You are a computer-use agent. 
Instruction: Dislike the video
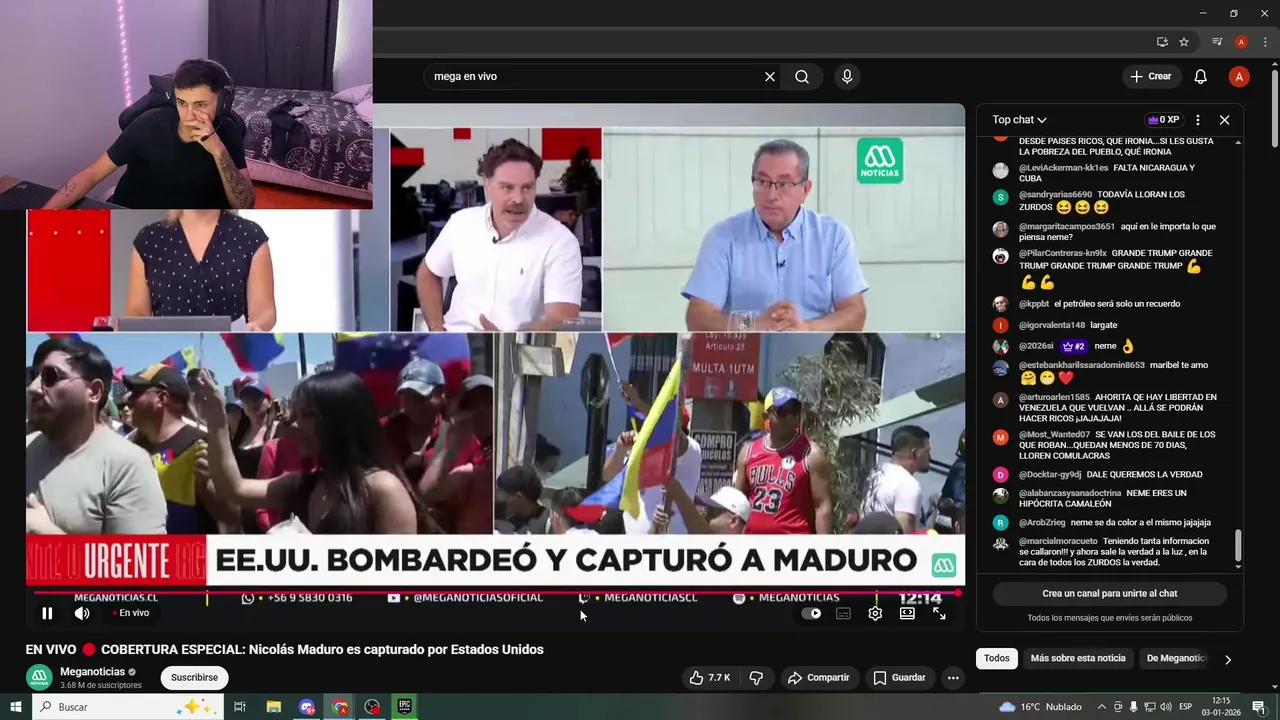pos(757,678)
